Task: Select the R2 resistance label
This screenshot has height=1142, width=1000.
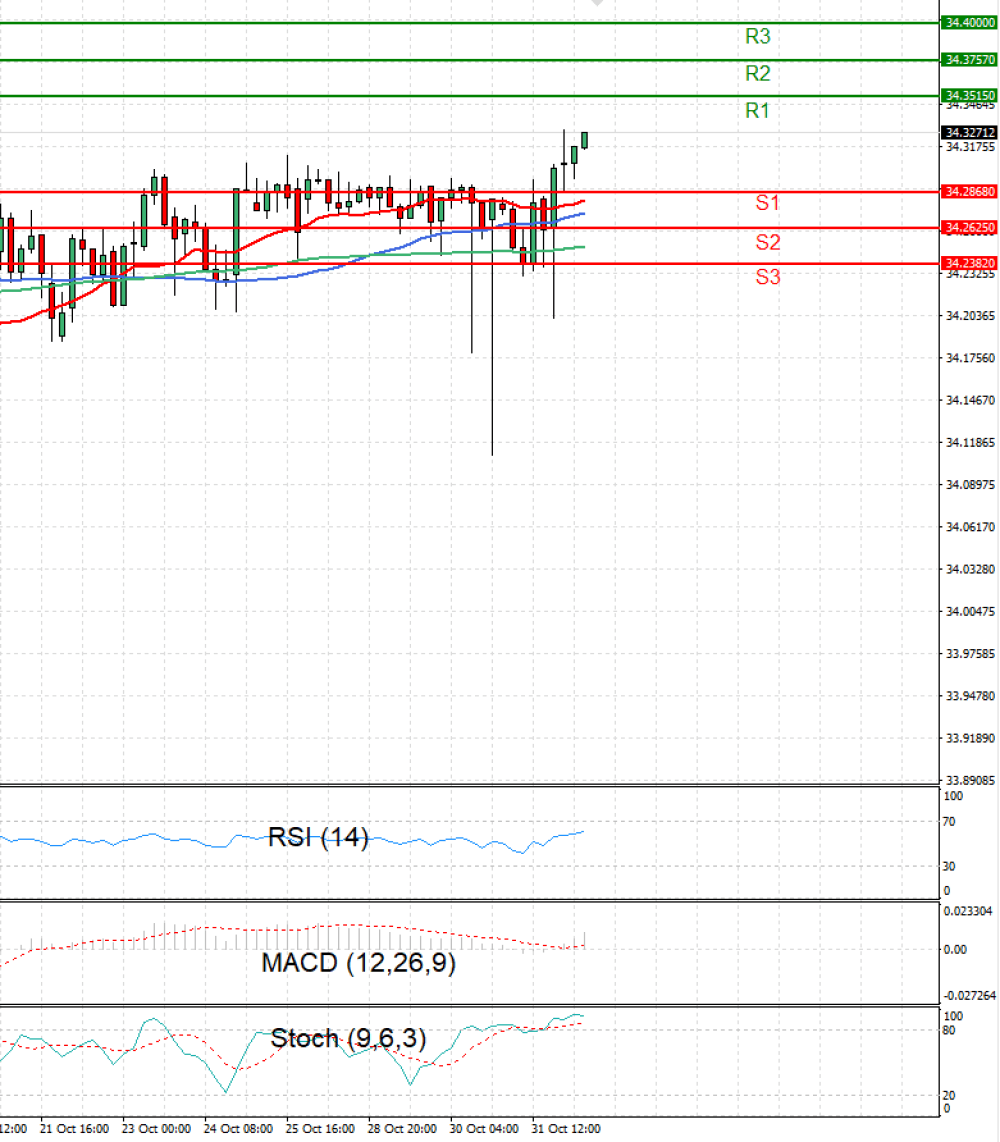Action: (757, 74)
